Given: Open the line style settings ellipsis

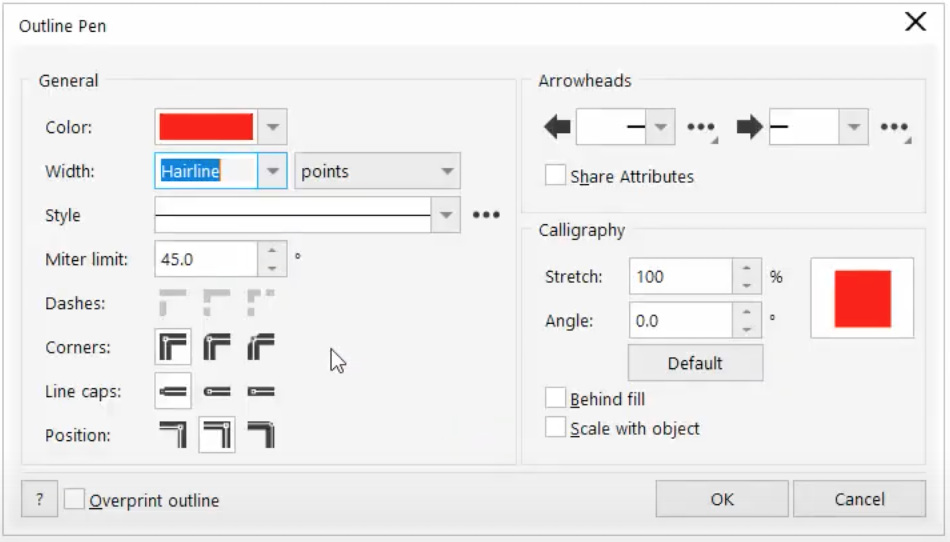Looking at the screenshot, I should [486, 215].
